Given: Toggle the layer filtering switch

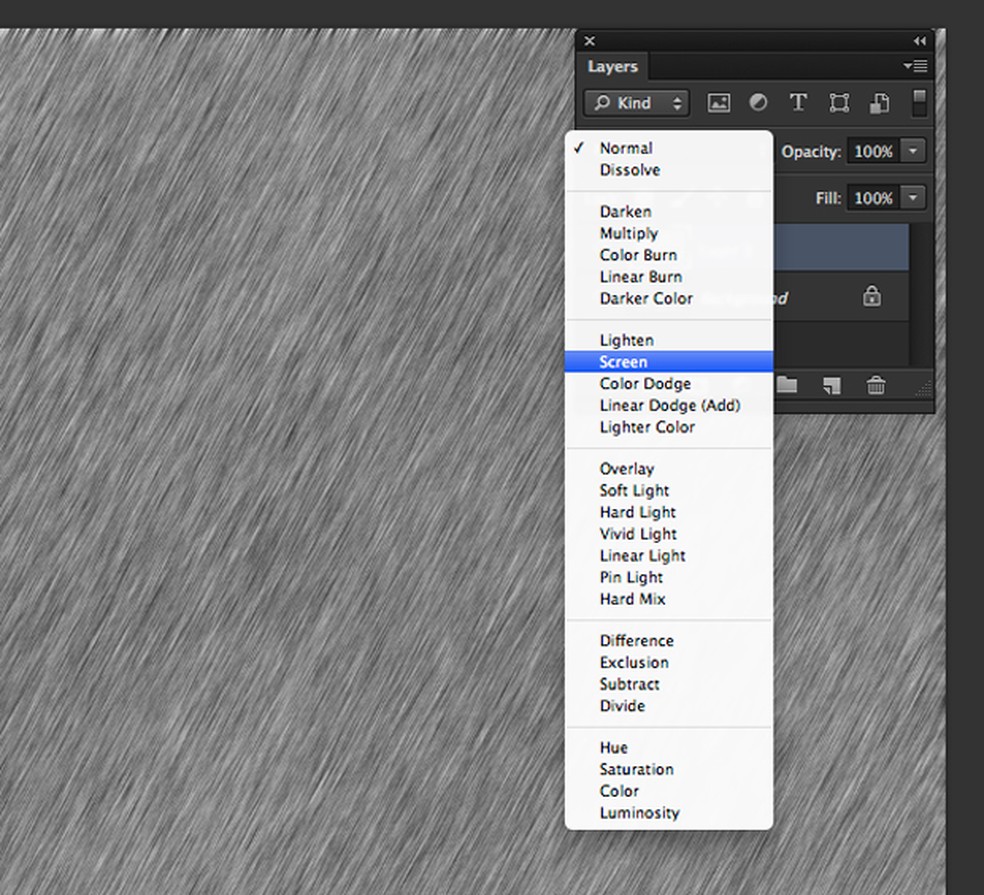Looking at the screenshot, I should pos(919,102).
